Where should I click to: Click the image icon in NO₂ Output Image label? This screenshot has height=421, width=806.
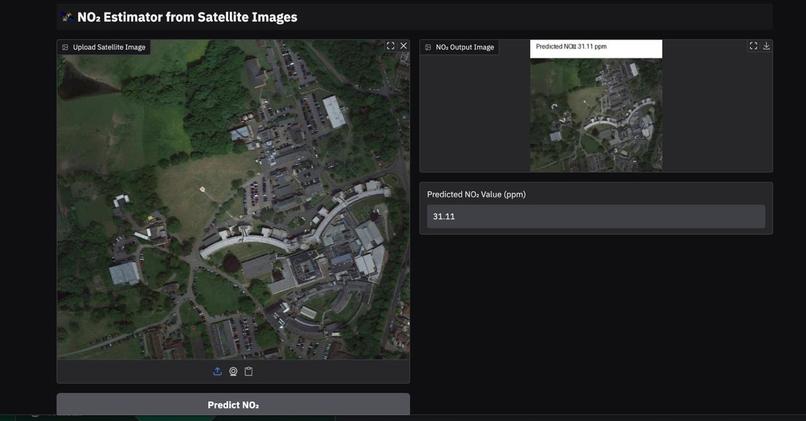click(x=428, y=47)
